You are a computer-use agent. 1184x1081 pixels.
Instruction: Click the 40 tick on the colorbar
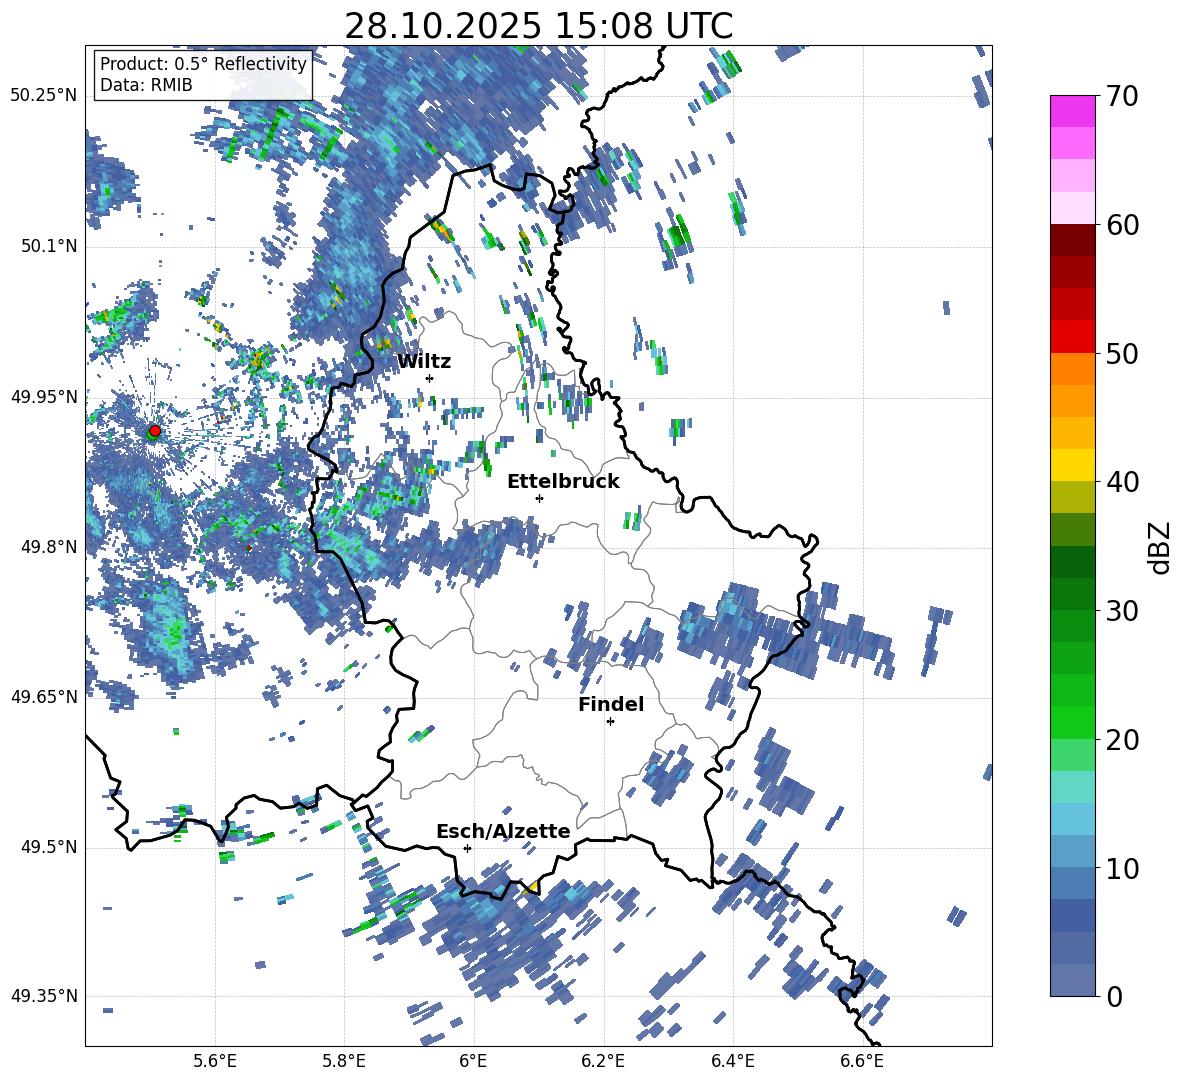pos(1122,482)
